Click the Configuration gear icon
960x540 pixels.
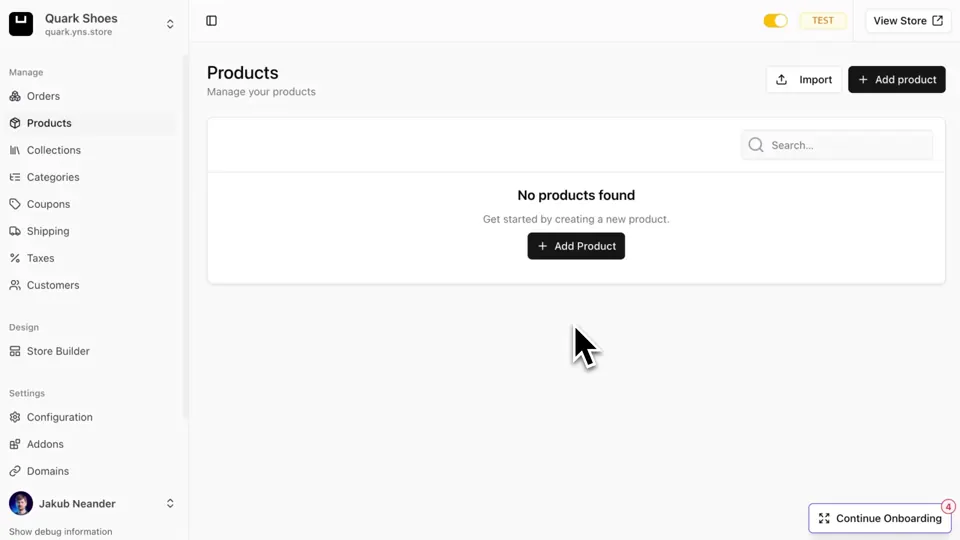tap(15, 417)
